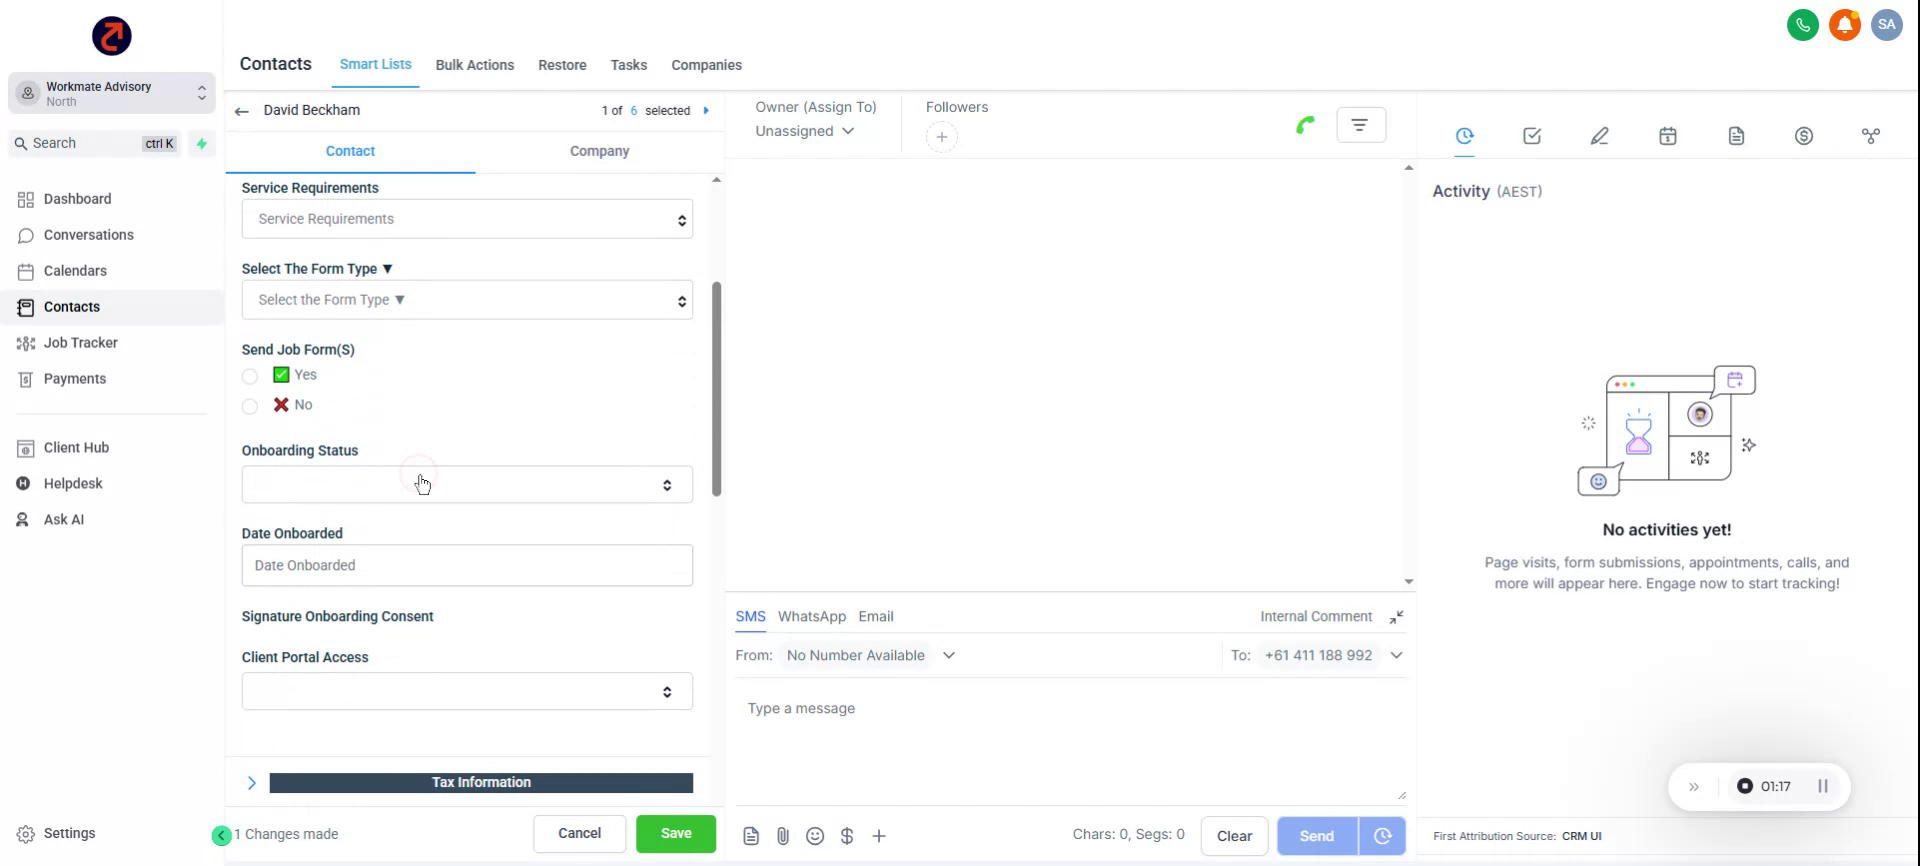Schedule the message with clock button
1920x866 pixels.
click(x=1382, y=836)
